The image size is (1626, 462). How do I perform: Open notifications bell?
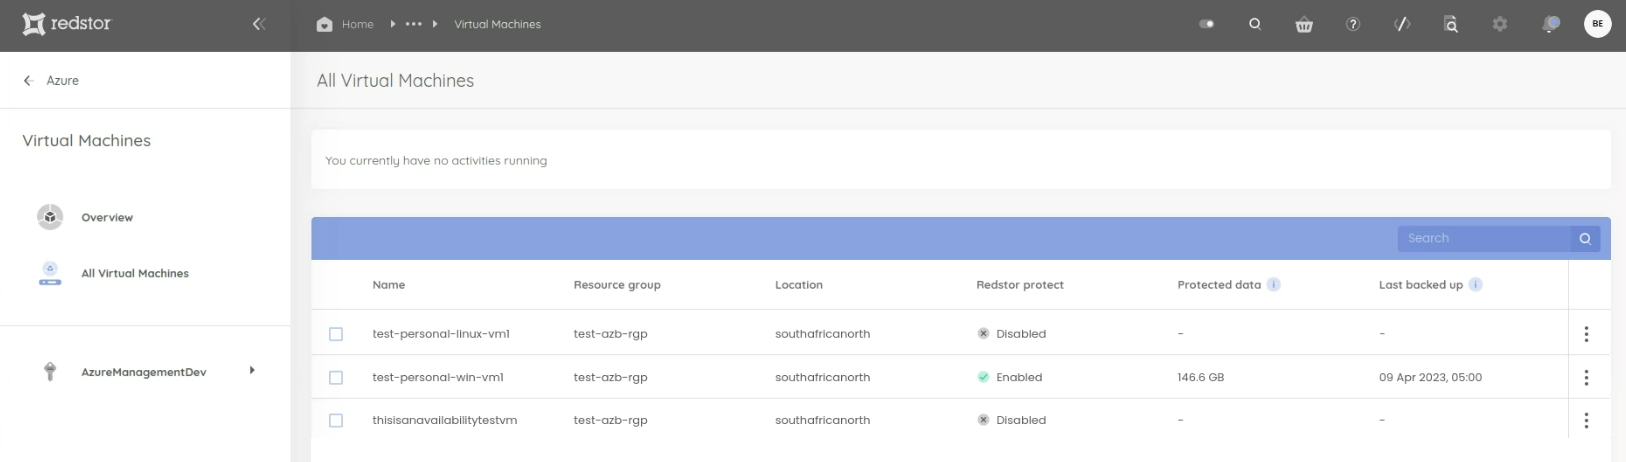(x=1550, y=24)
